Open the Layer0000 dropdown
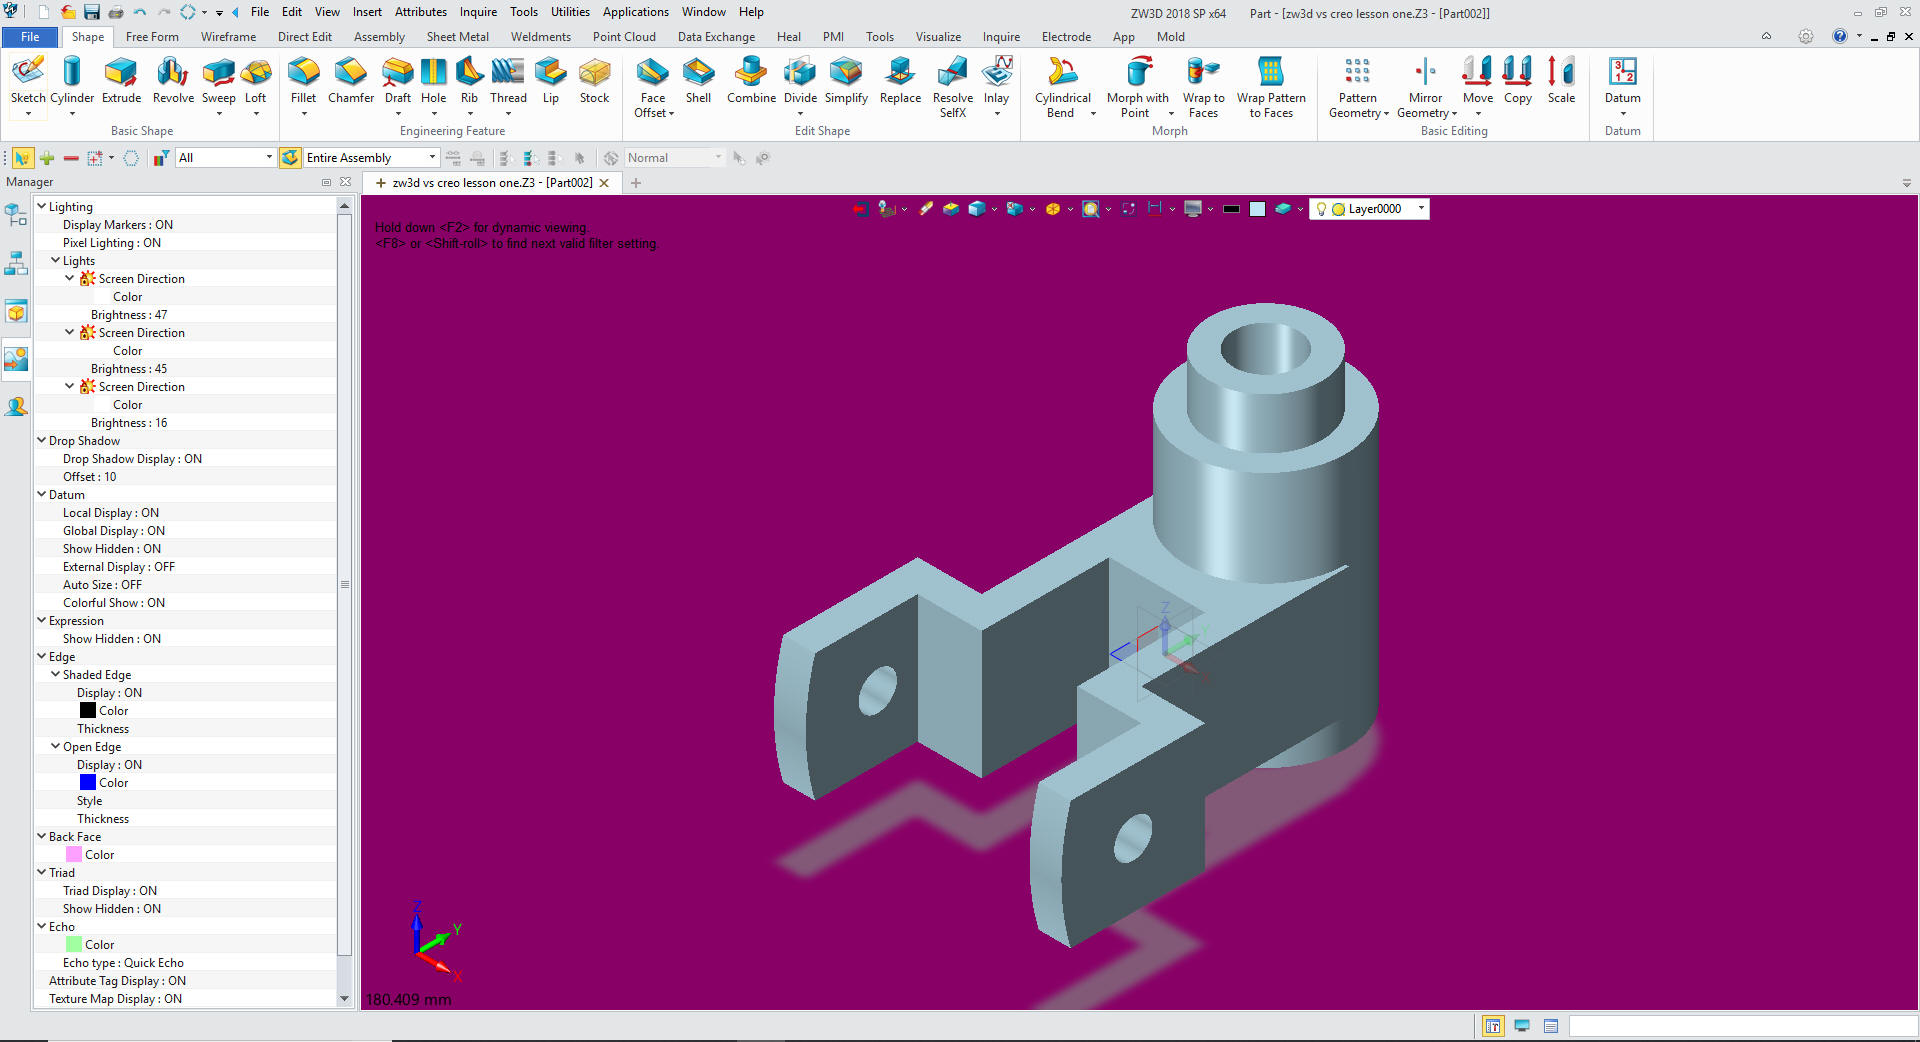1920x1042 pixels. (1420, 209)
